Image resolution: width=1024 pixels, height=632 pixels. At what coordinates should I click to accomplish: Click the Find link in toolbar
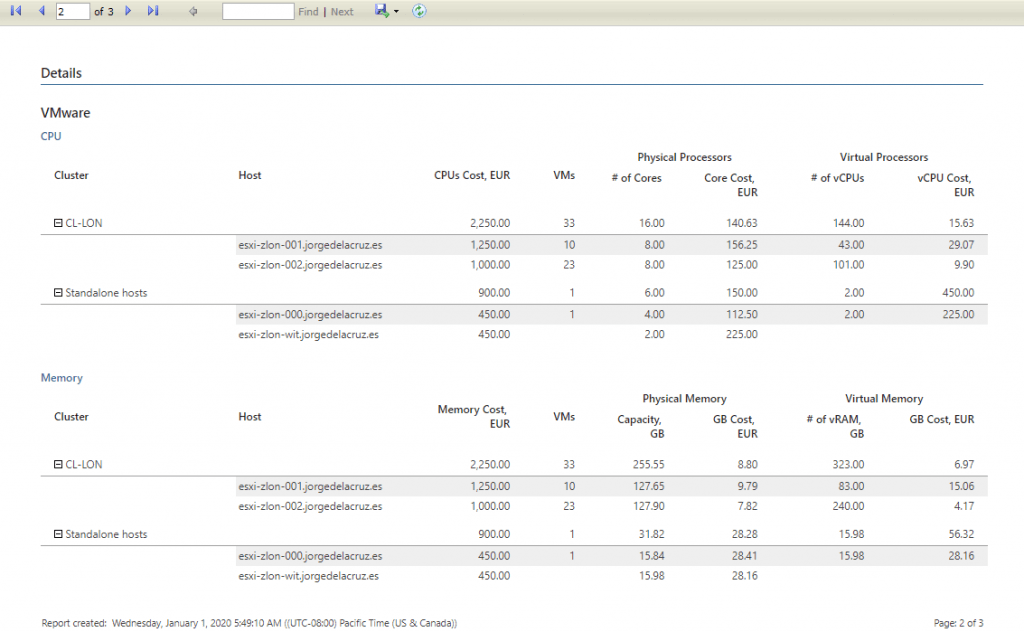[308, 12]
